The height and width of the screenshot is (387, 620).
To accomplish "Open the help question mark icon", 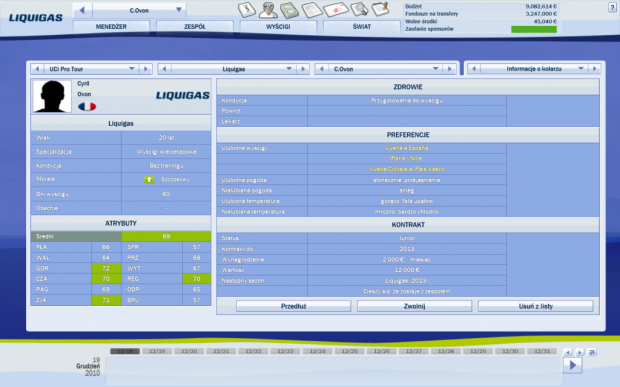I will (x=612, y=7).
